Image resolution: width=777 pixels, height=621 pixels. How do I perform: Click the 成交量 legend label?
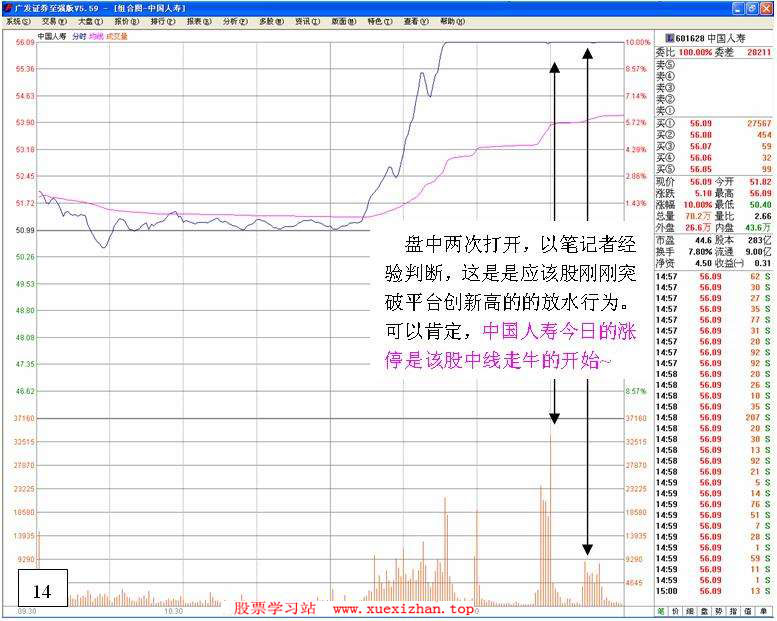click(117, 36)
